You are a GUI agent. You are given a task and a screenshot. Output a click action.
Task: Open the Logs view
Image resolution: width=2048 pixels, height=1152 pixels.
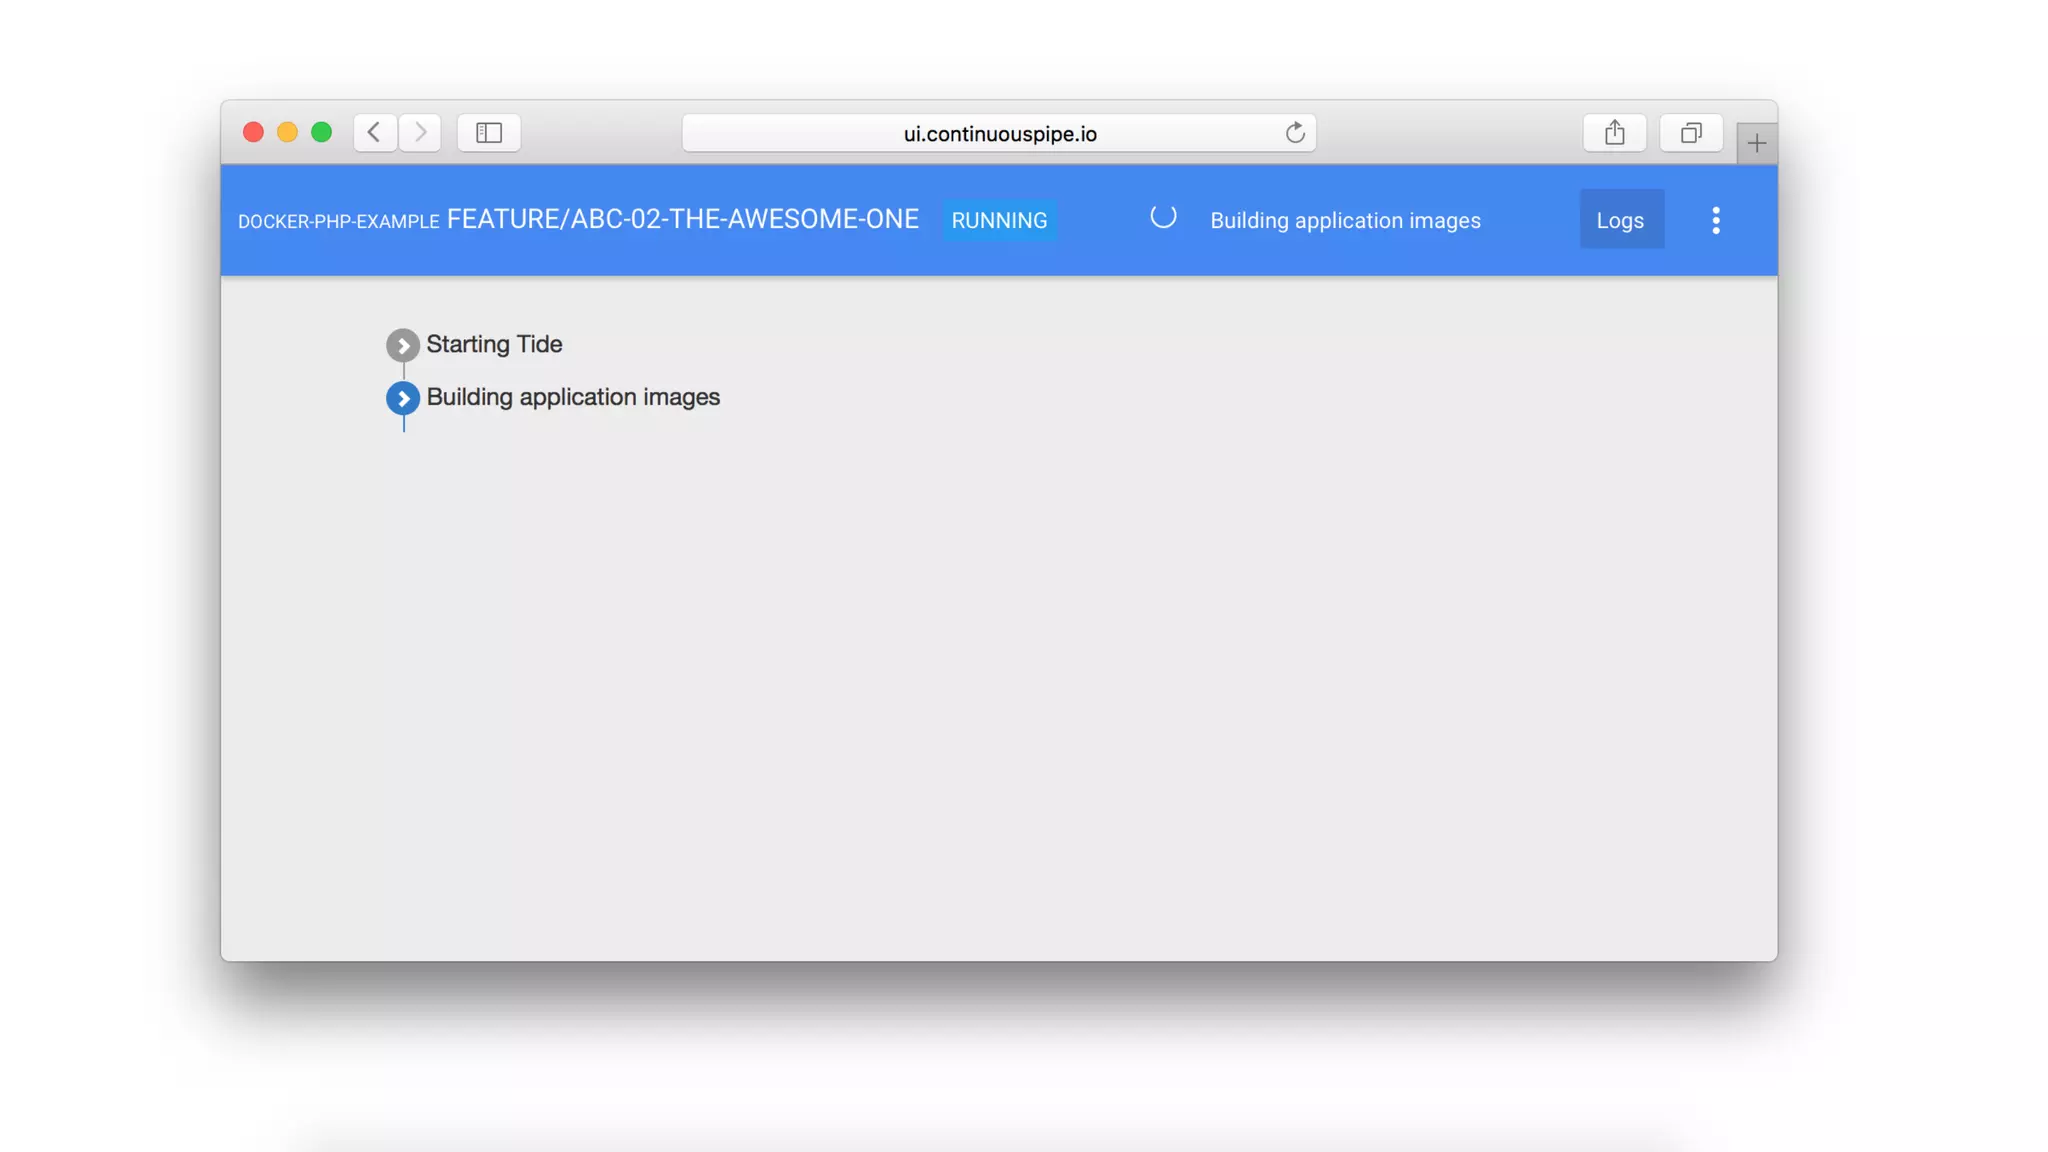(x=1620, y=220)
